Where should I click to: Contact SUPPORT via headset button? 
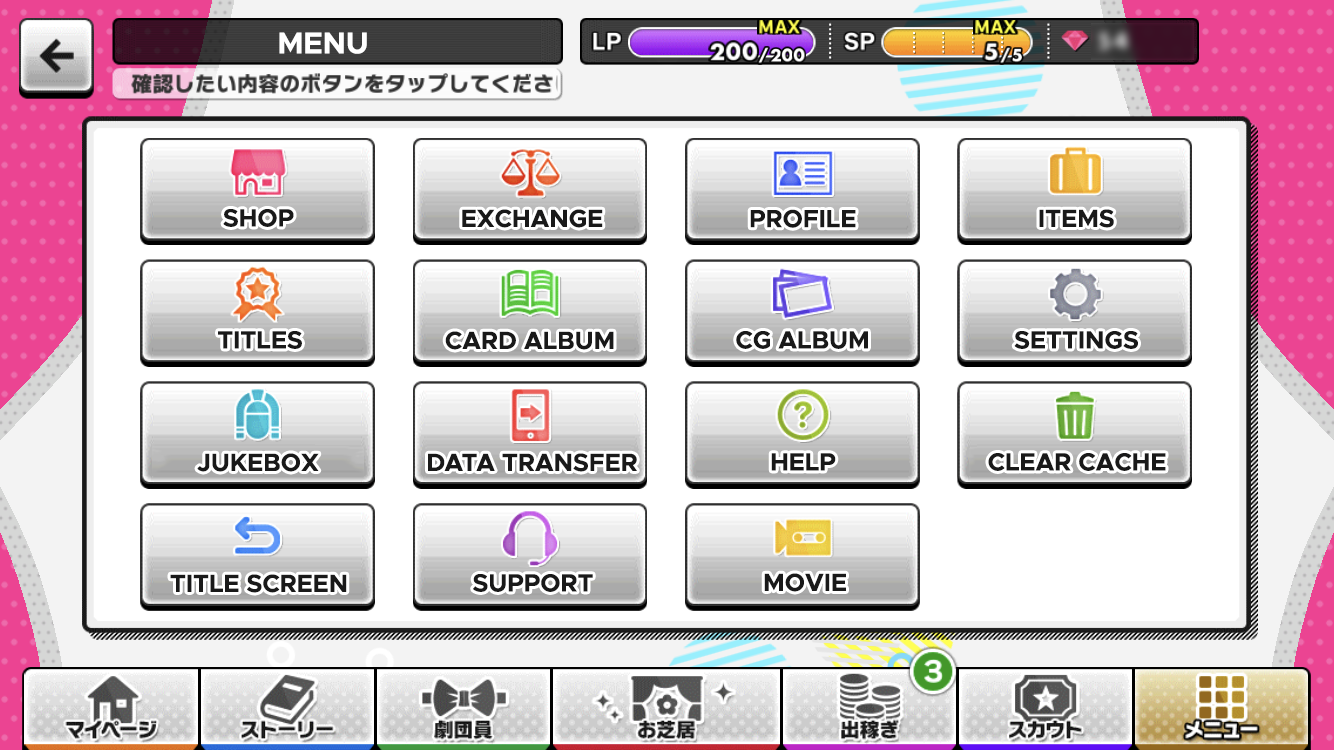pos(530,556)
